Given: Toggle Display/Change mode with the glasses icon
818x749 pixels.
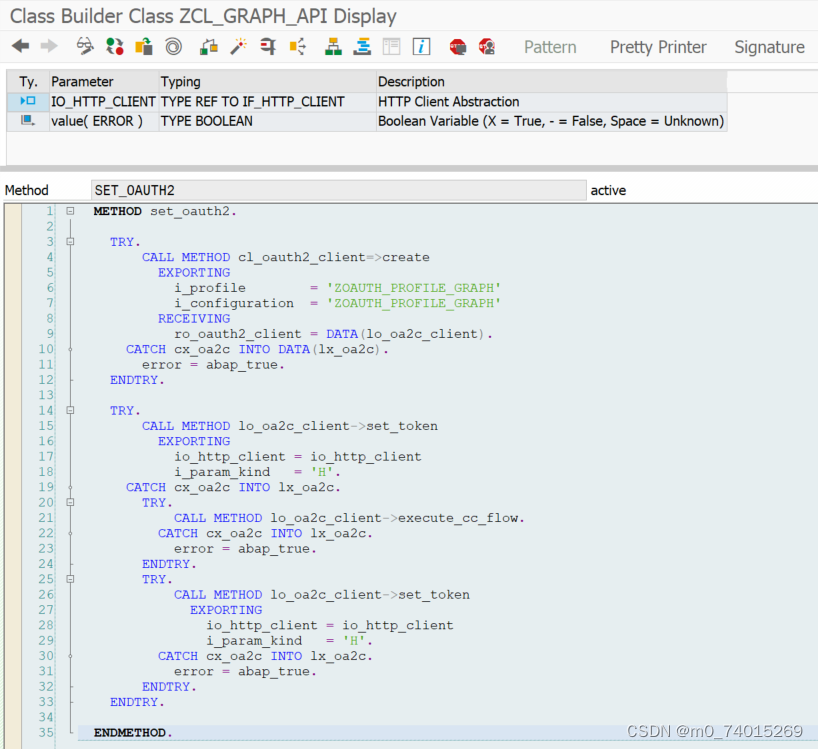Looking at the screenshot, I should (85, 45).
